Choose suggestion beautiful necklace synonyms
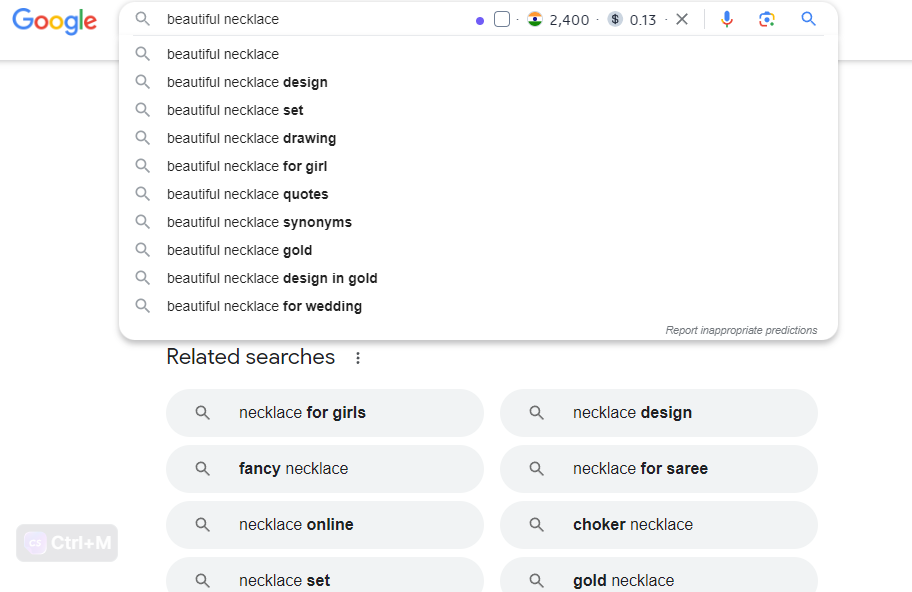 point(259,222)
